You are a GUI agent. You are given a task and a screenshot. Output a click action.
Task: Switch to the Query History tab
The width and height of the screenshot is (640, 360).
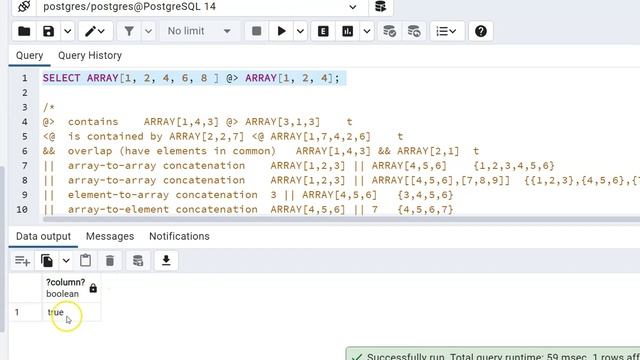point(90,56)
